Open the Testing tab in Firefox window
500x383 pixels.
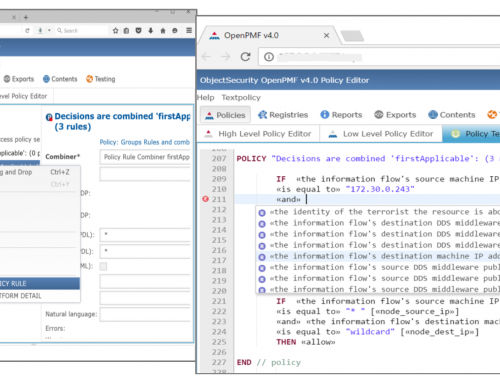point(101,79)
